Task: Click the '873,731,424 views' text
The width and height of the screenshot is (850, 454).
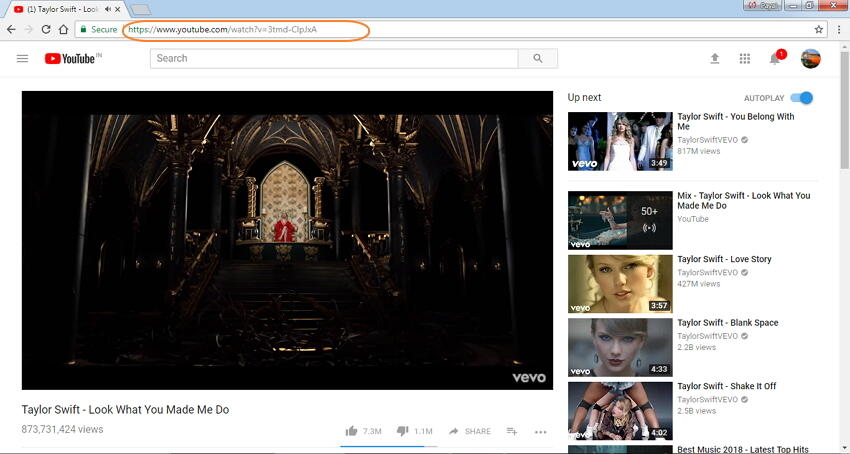Action: point(62,429)
